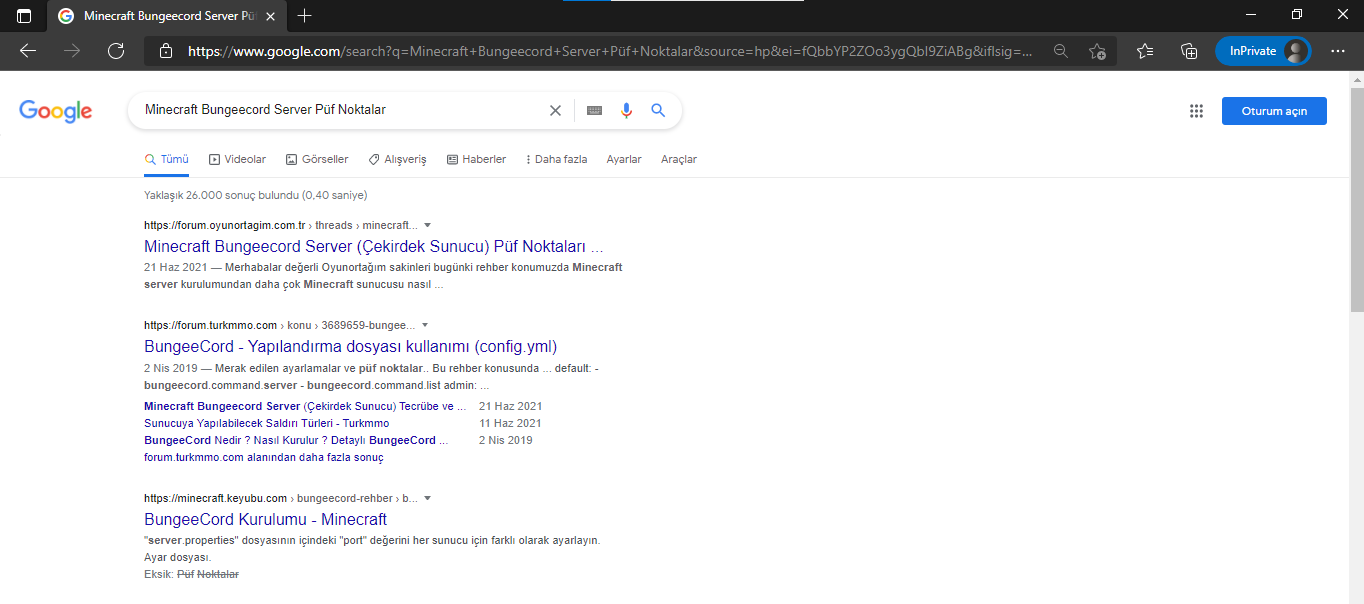Click the blue search magnifier icon
Screen dimensions: 1364x604
tap(658, 110)
